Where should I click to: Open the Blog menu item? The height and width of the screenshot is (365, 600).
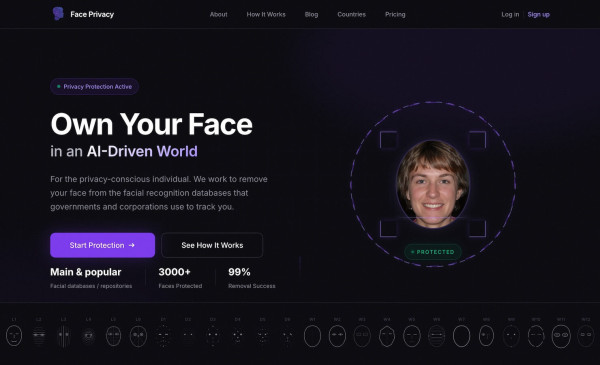(x=311, y=15)
